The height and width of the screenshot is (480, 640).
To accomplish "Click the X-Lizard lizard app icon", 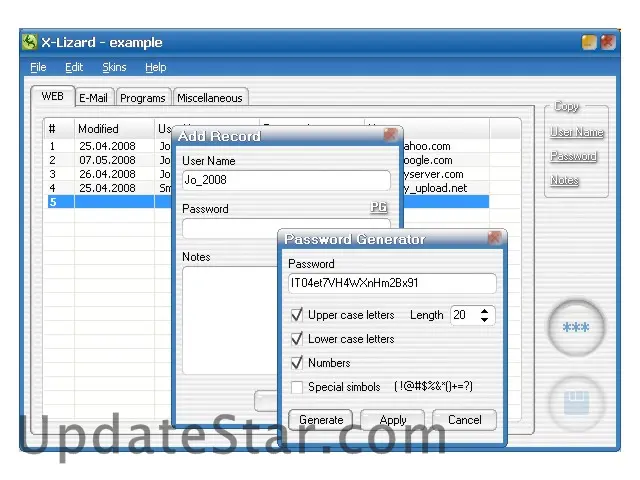I will (x=29, y=42).
